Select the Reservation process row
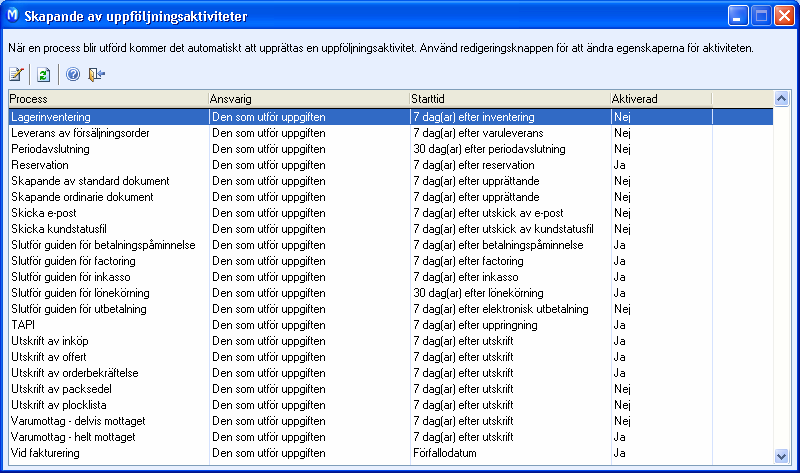The image size is (800, 473). pos(390,165)
